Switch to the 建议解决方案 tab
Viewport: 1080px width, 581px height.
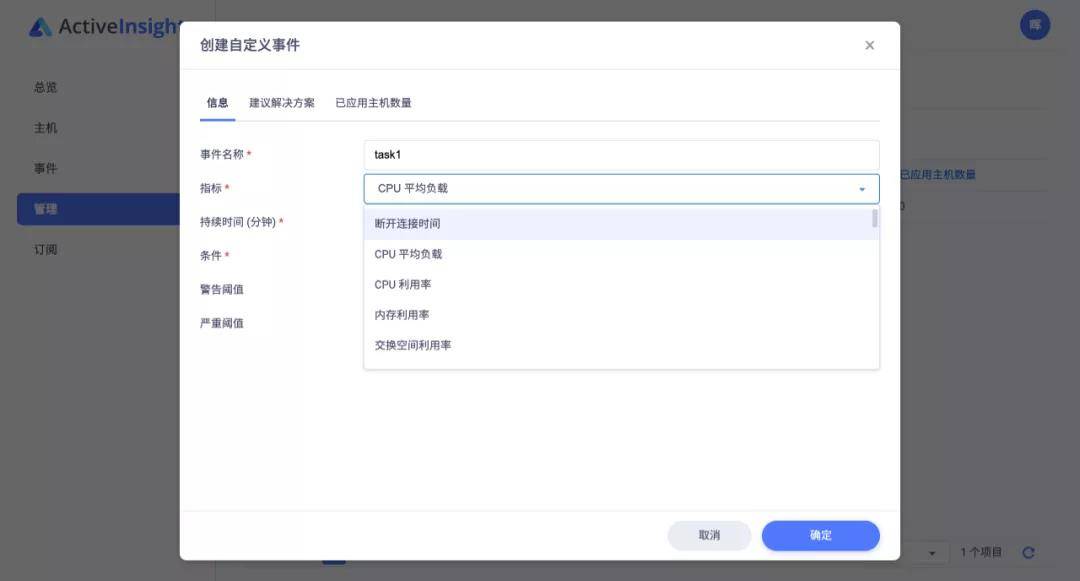point(281,102)
